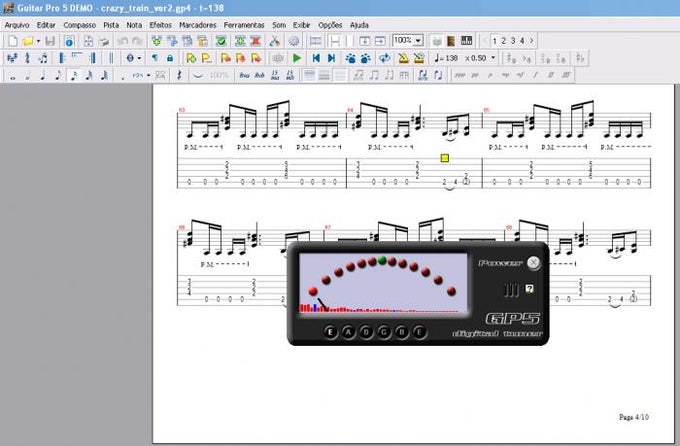This screenshot has height=446, width=680.
Task: Select B string button on the tuner
Action: [x=402, y=332]
